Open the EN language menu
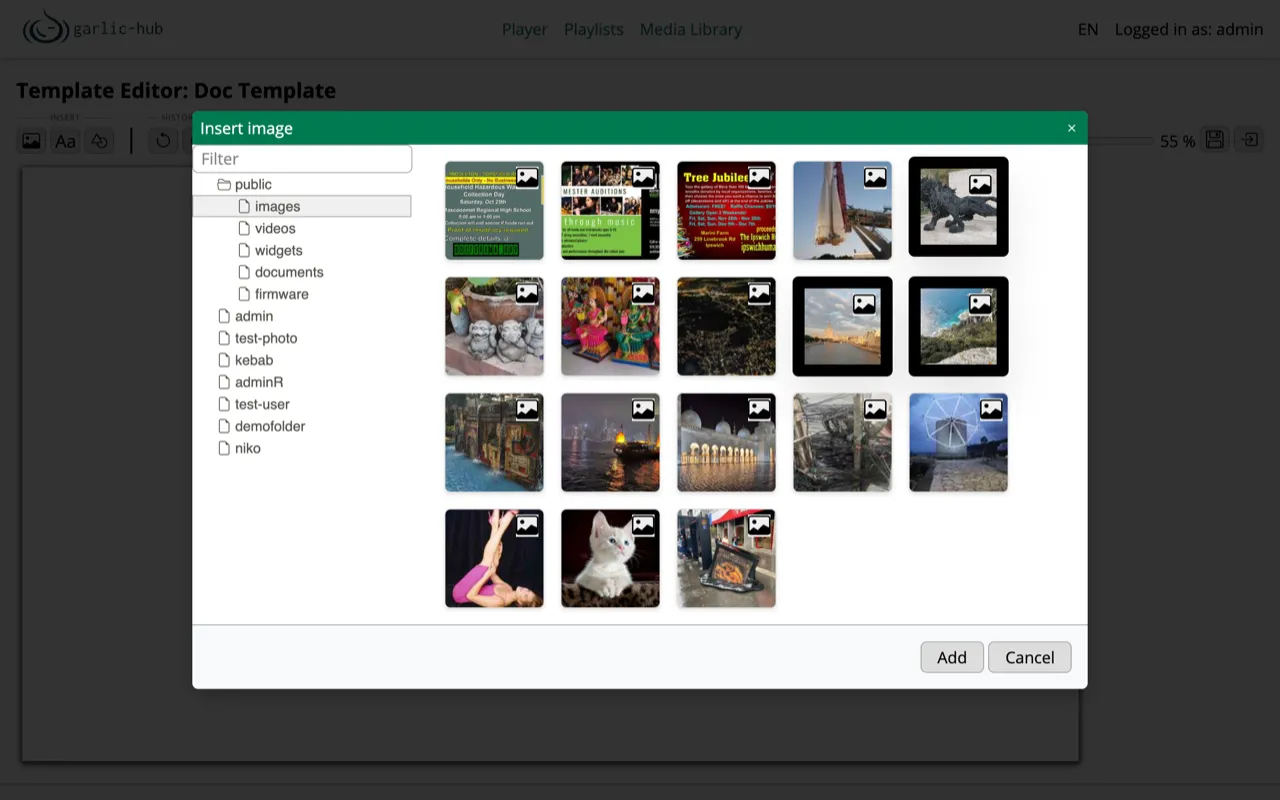Screen dimensions: 1280x800 [1088, 29]
